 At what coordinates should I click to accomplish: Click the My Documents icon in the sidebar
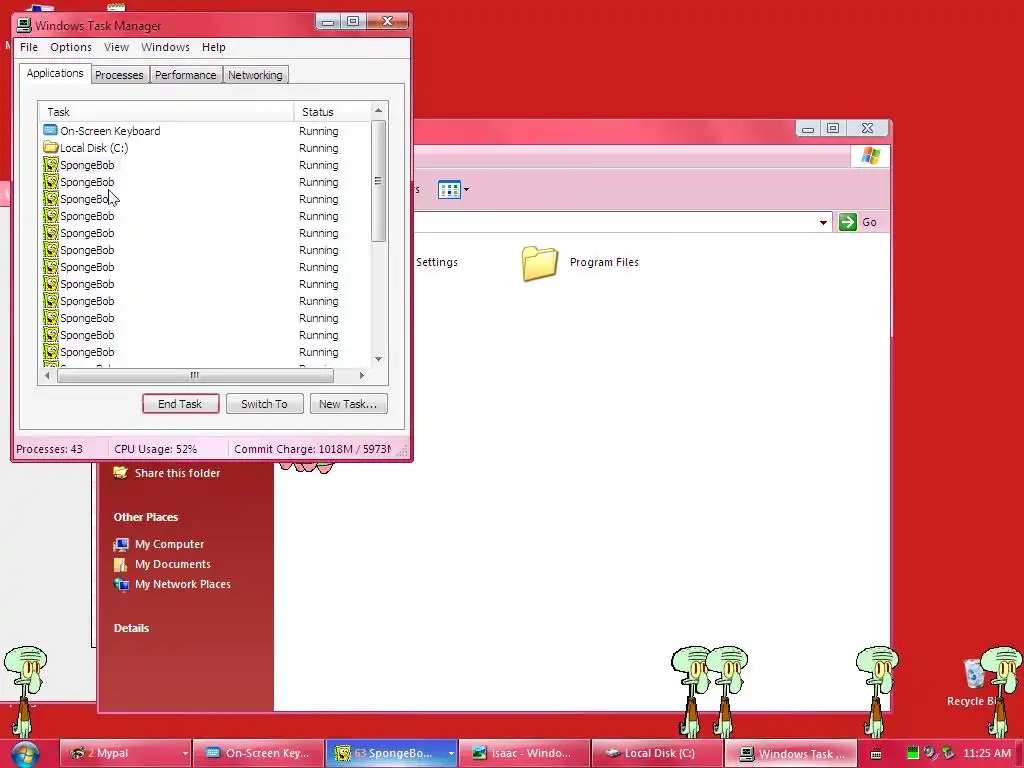121,564
